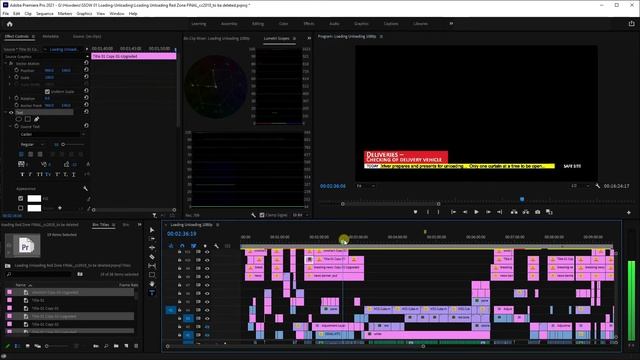
Task: Open Regular font style dropdown
Action: pyautogui.click(x=31, y=144)
